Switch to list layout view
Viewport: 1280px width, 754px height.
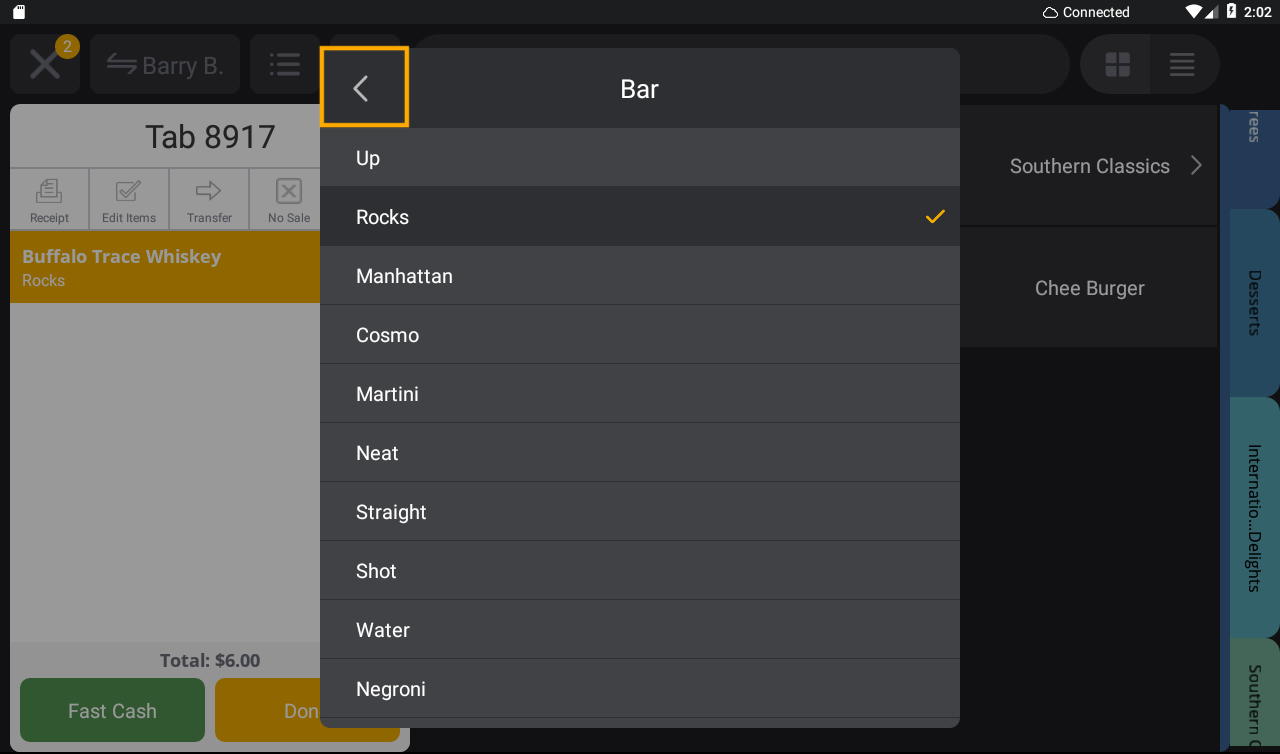[1182, 64]
